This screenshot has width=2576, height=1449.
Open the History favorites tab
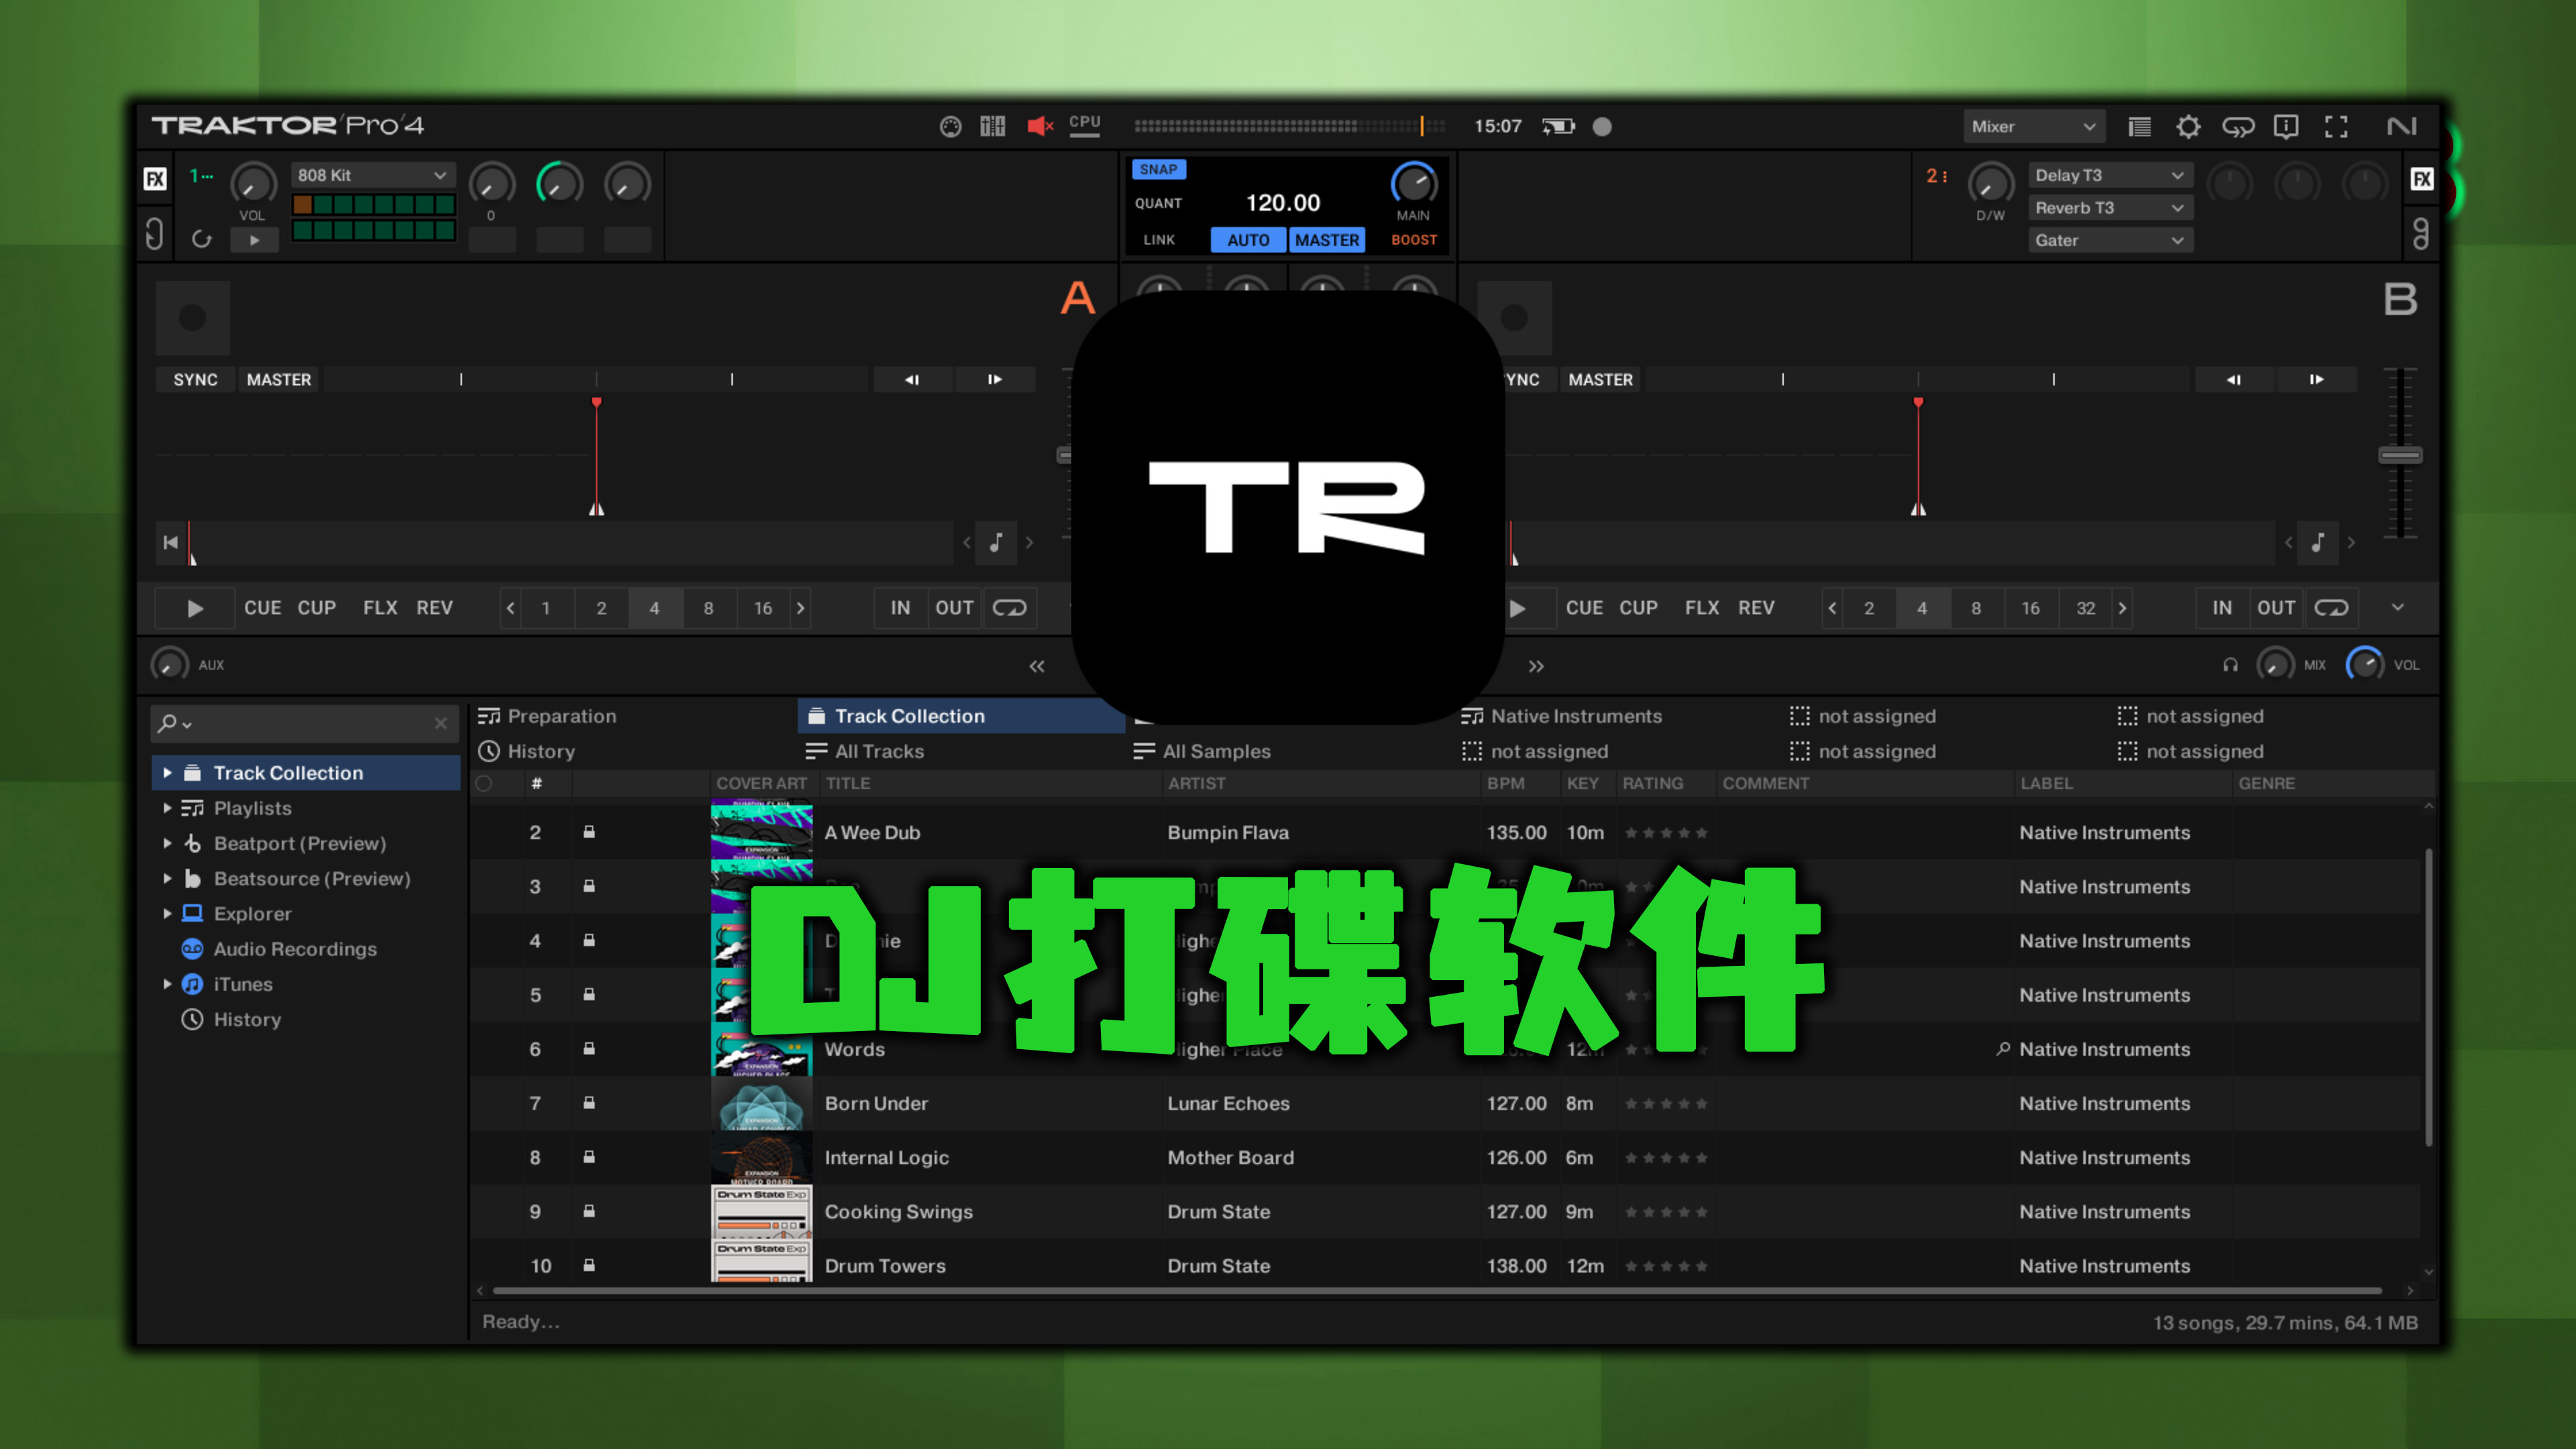click(527, 751)
